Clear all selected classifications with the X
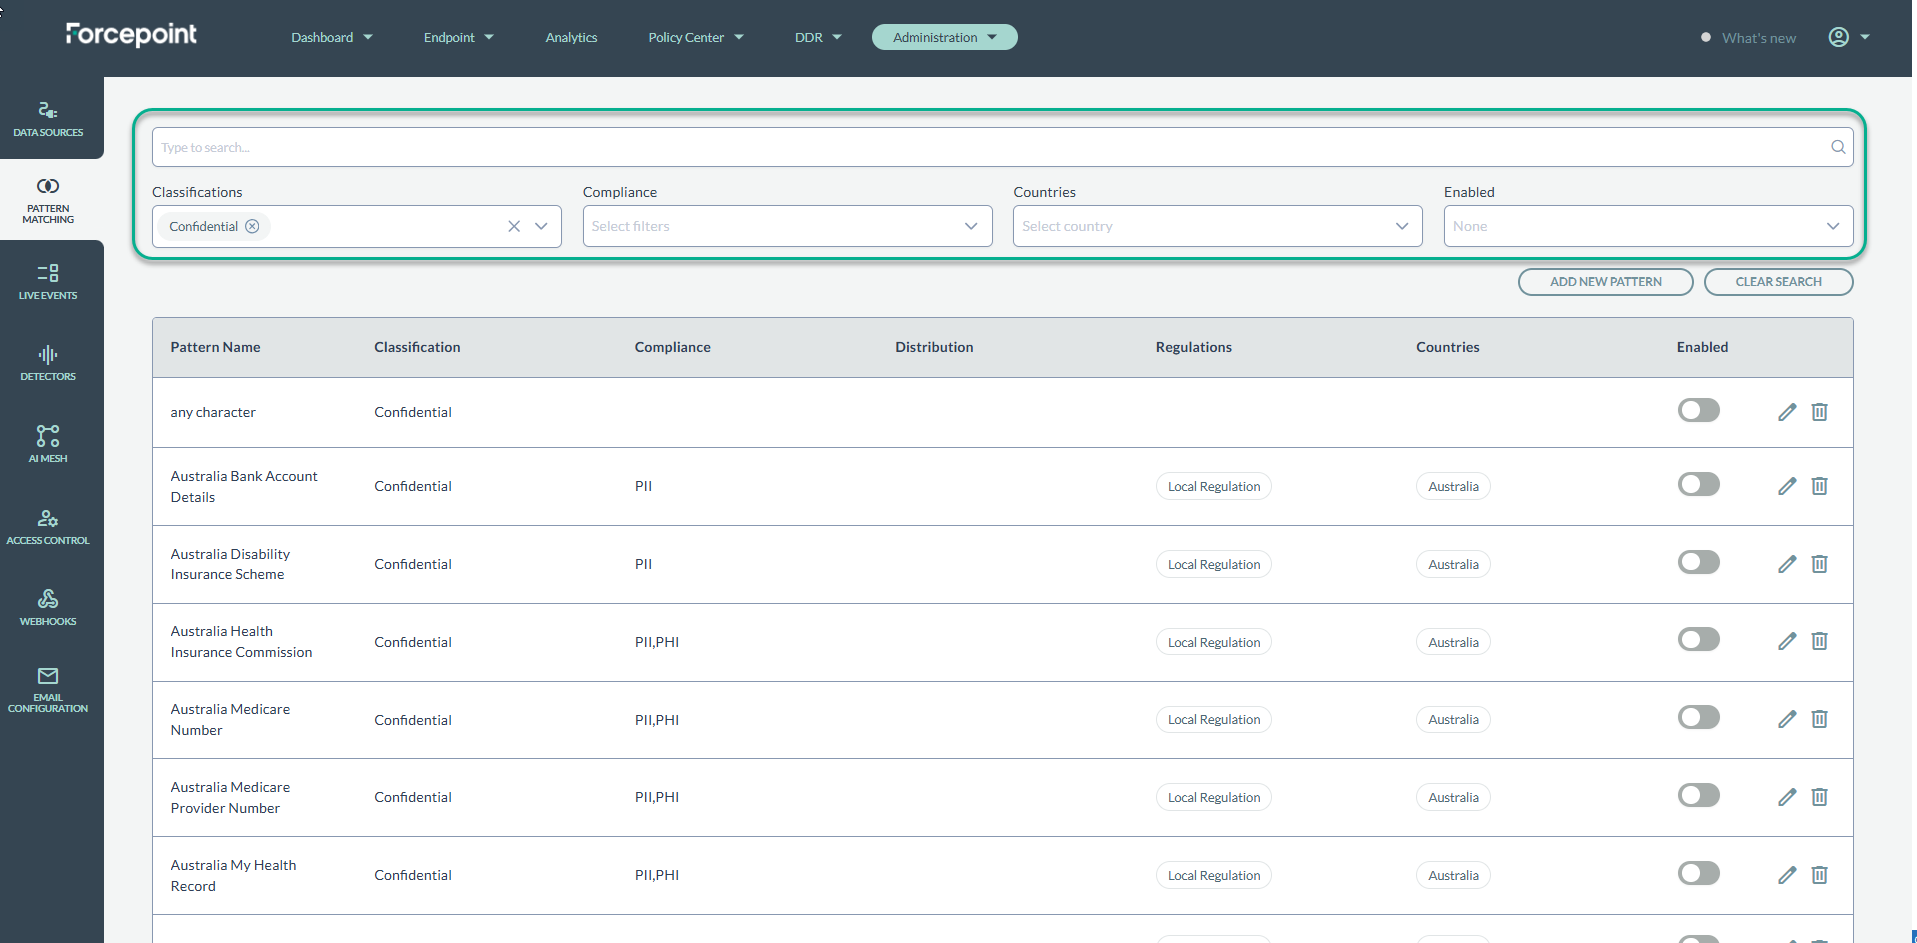 [x=514, y=226]
